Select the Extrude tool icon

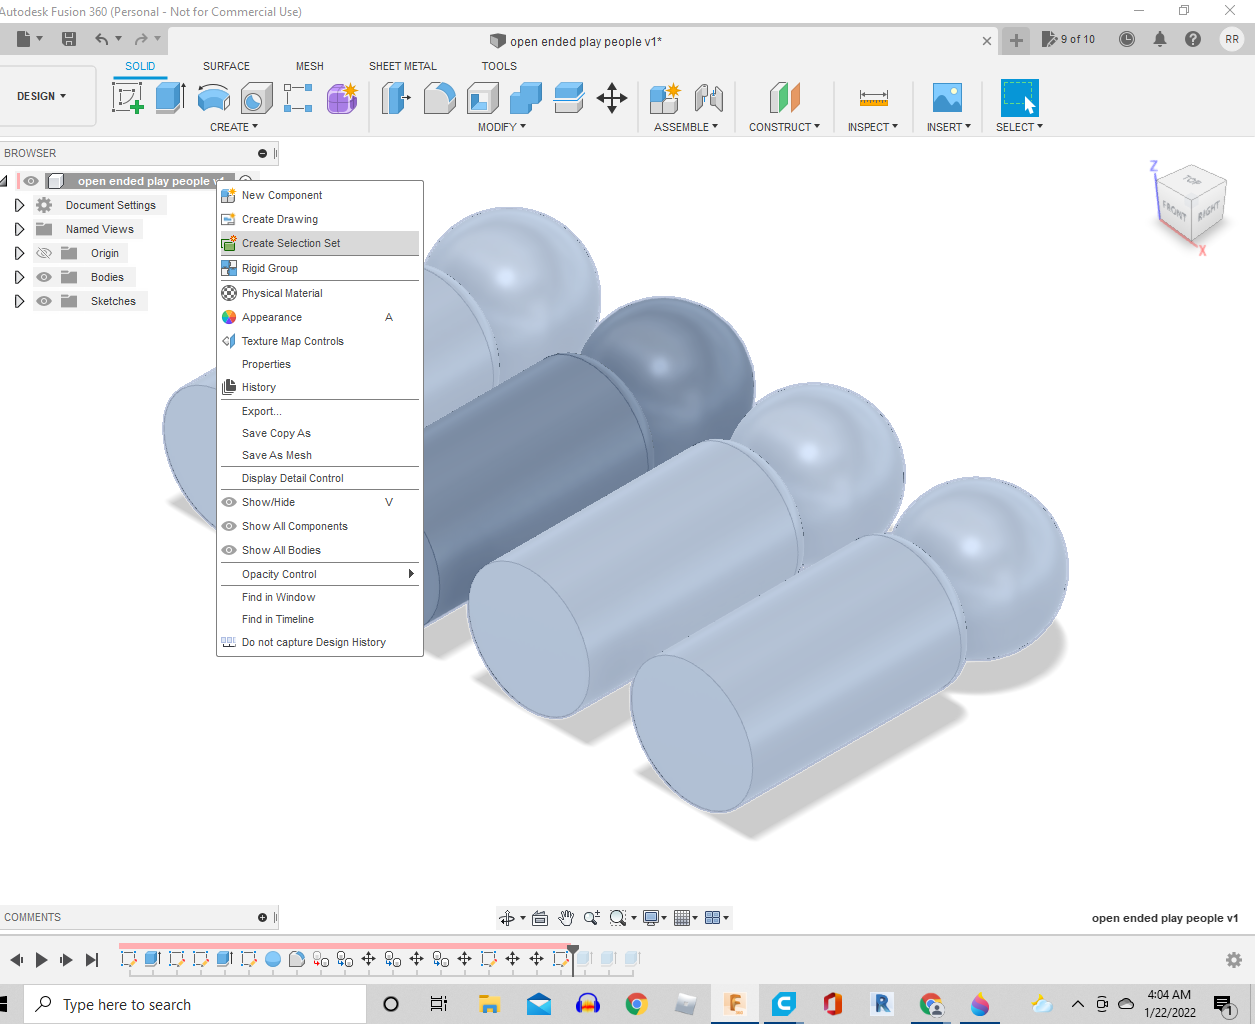coord(170,98)
